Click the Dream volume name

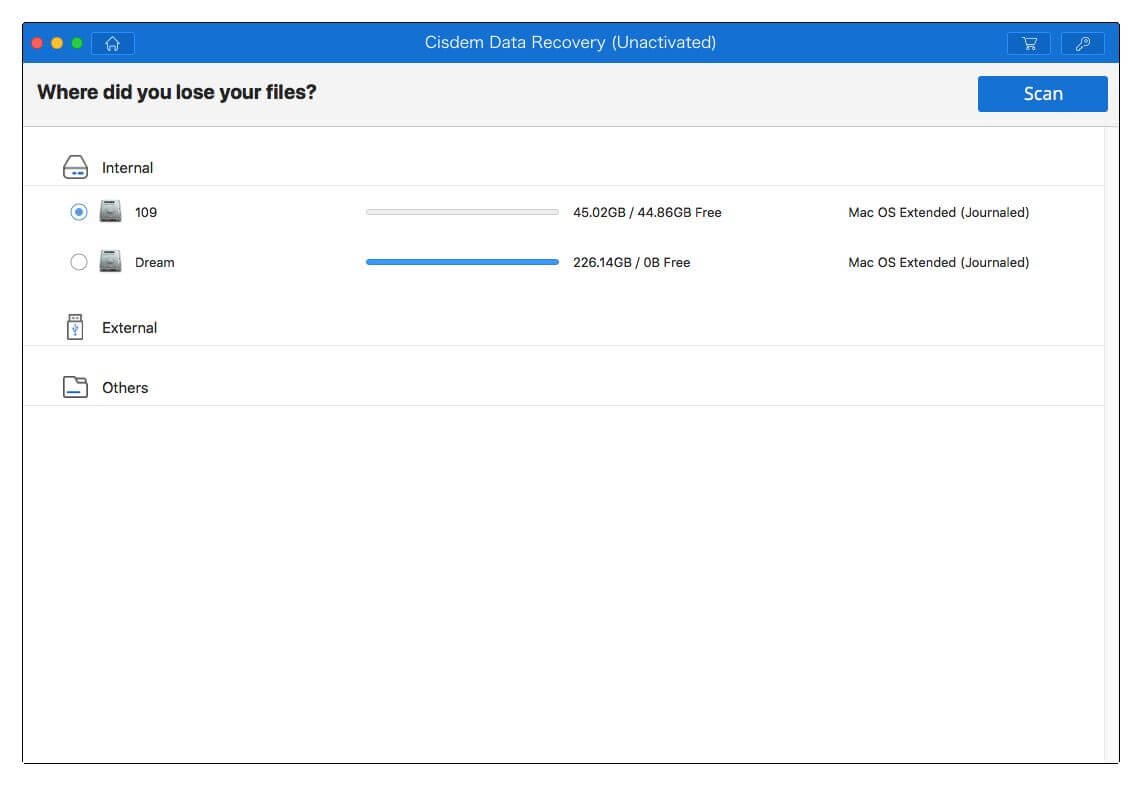[x=155, y=262]
